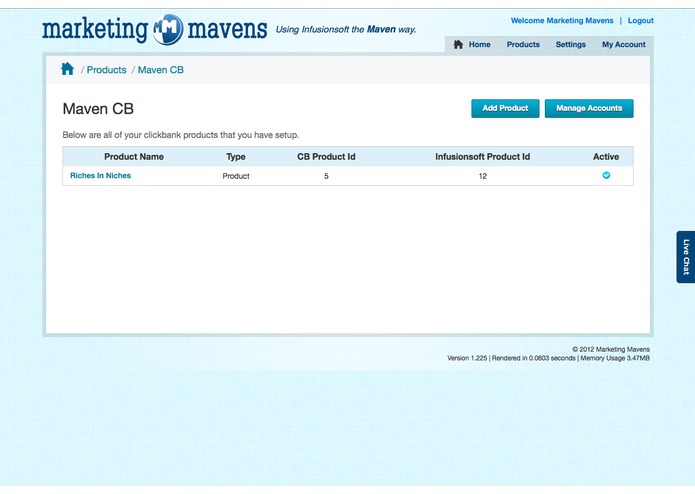The height and width of the screenshot is (494, 695).
Task: Click the Type cell reading Product
Action: pos(236,176)
